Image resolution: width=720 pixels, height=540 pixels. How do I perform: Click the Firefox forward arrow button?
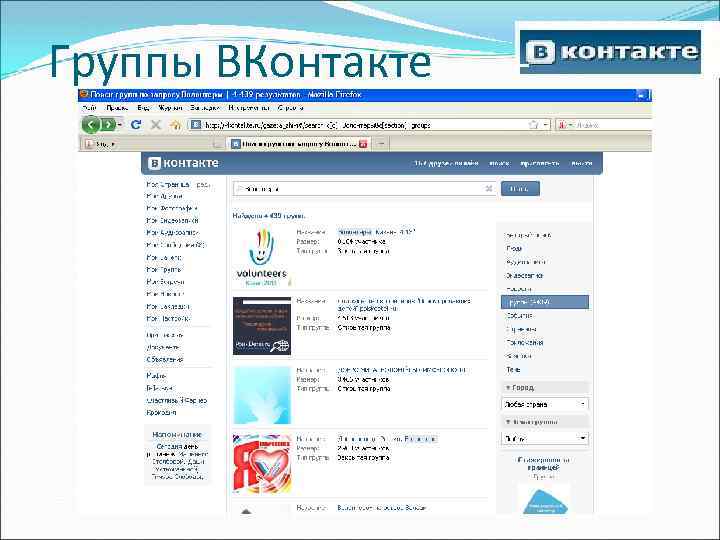point(108,124)
